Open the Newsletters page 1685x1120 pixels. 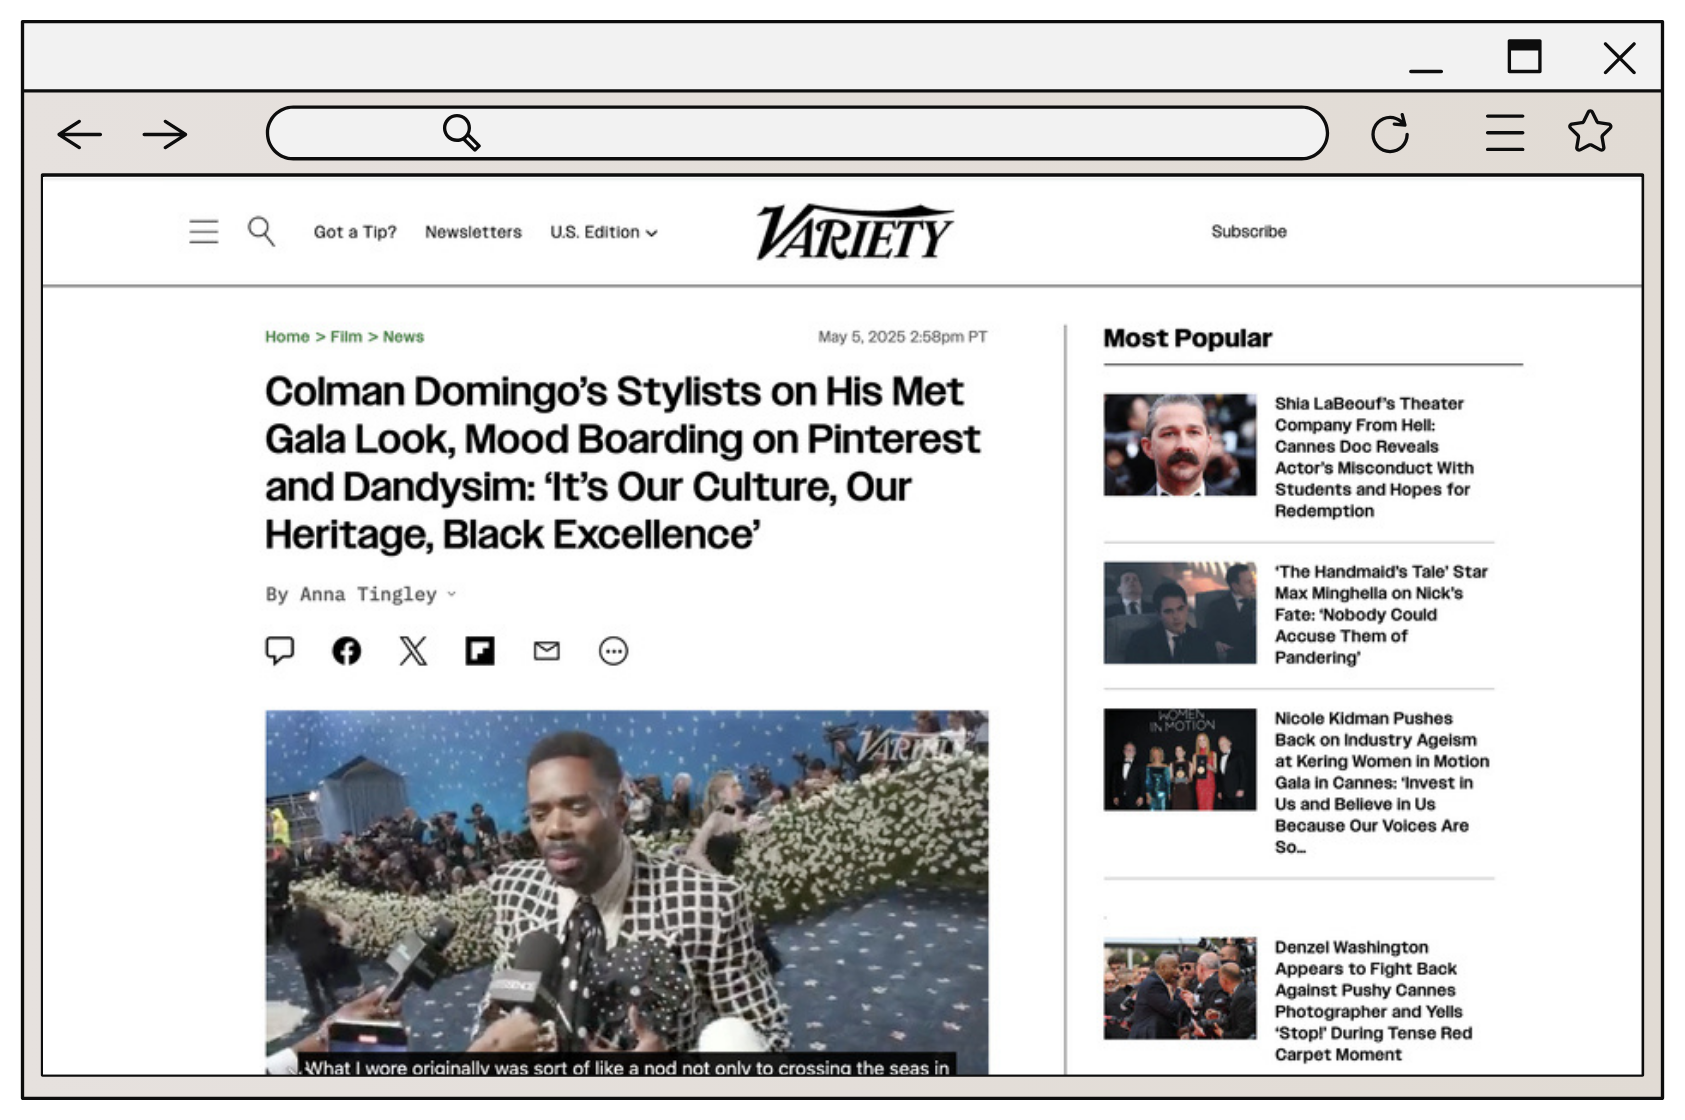(473, 231)
